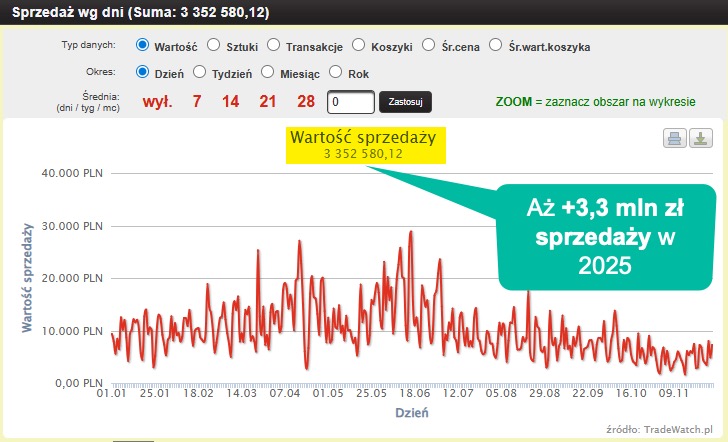Choose the 21 average preset

pyautogui.click(x=267, y=102)
